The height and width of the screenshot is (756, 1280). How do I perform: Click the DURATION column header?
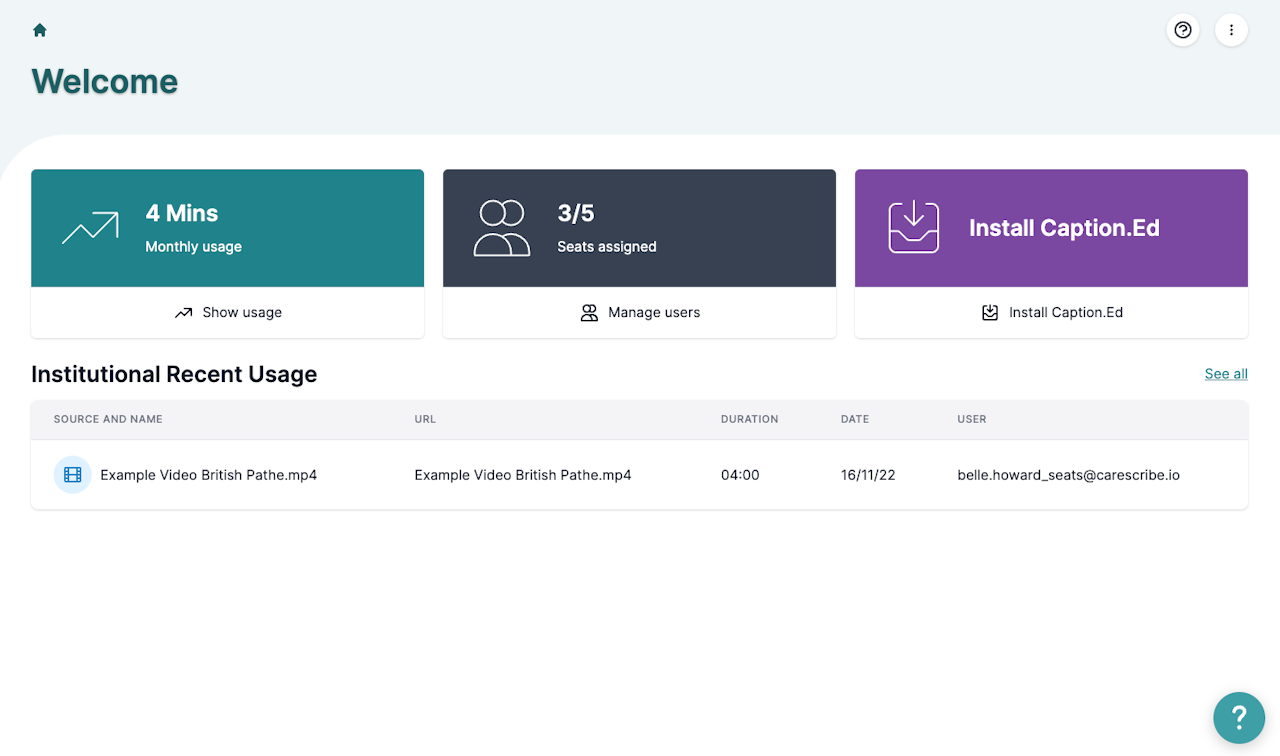pos(749,419)
